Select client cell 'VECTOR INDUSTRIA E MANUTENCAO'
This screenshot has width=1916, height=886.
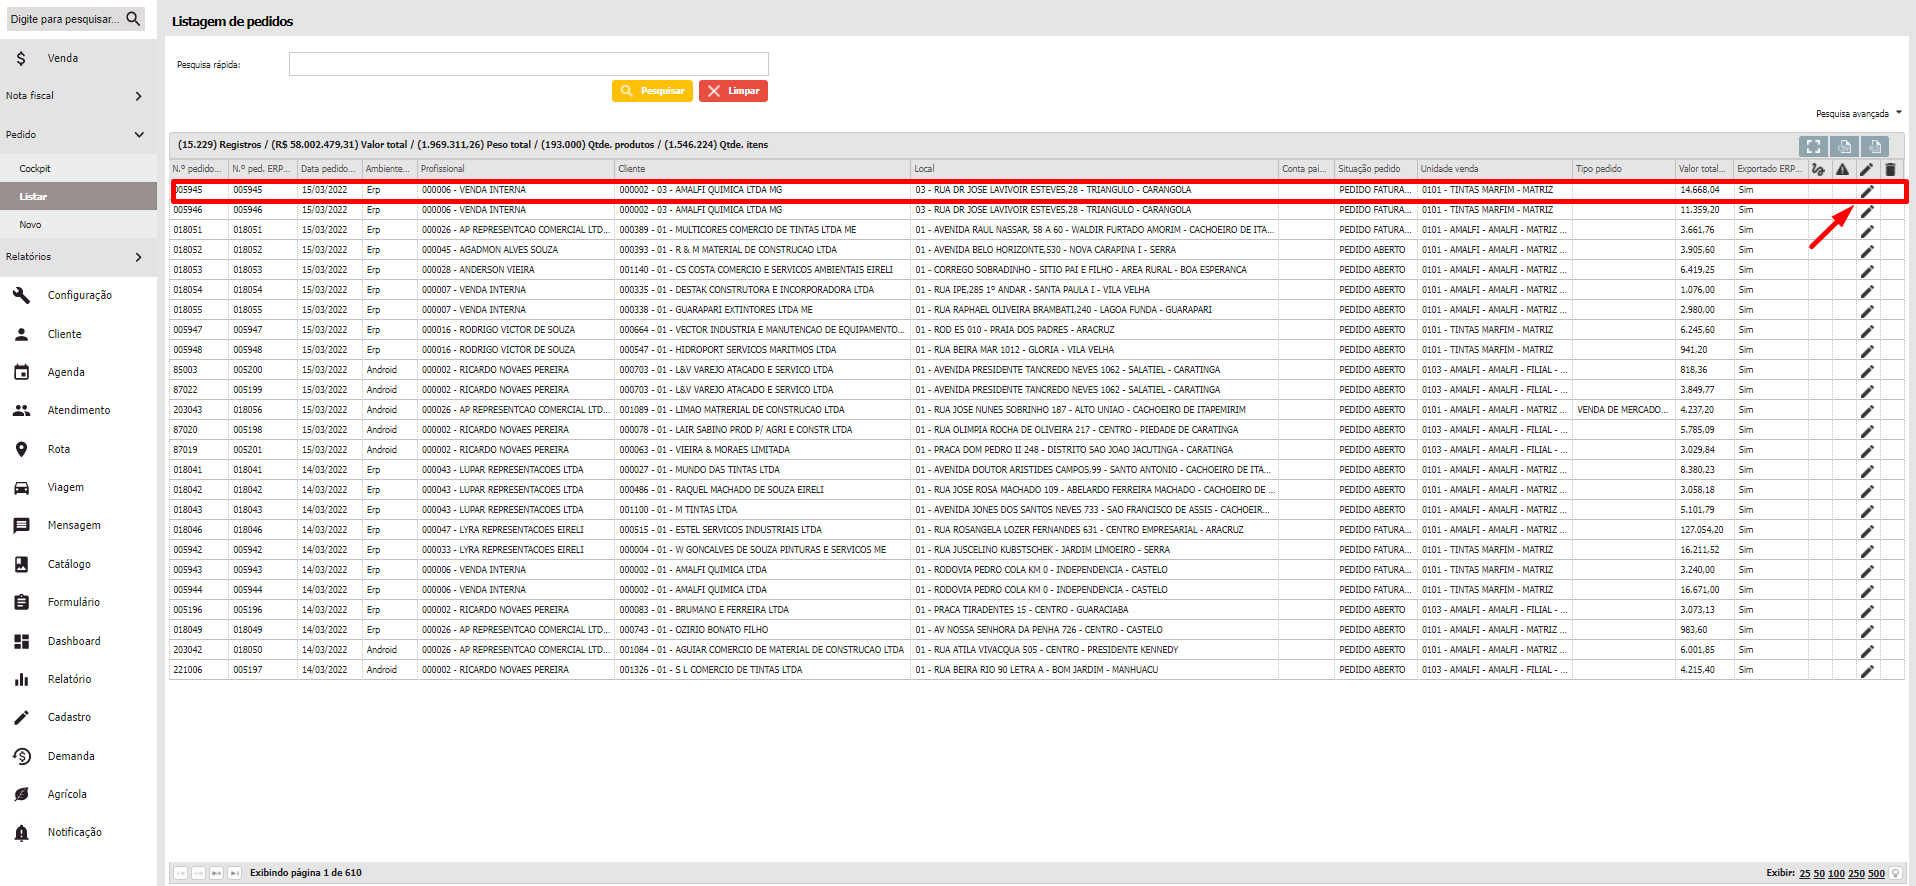pos(762,330)
